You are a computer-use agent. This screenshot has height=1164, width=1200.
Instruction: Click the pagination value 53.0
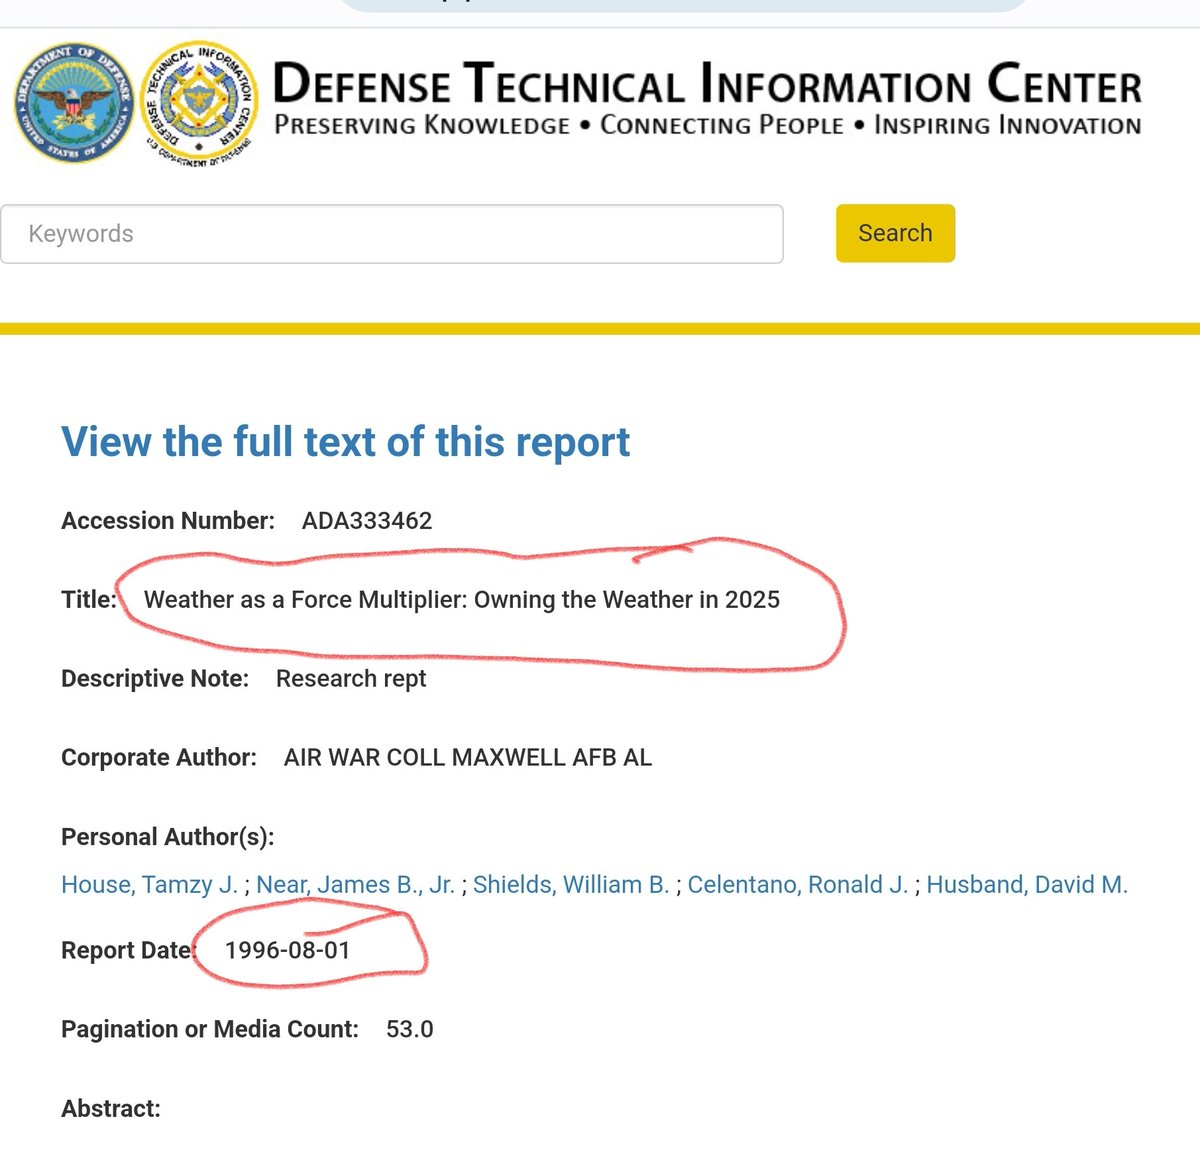click(x=410, y=1029)
